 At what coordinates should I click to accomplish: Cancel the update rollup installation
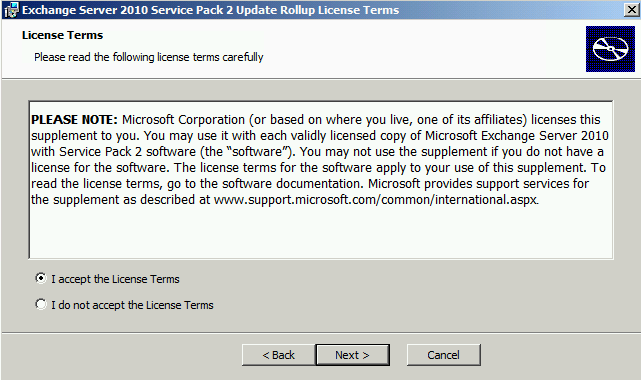point(444,355)
